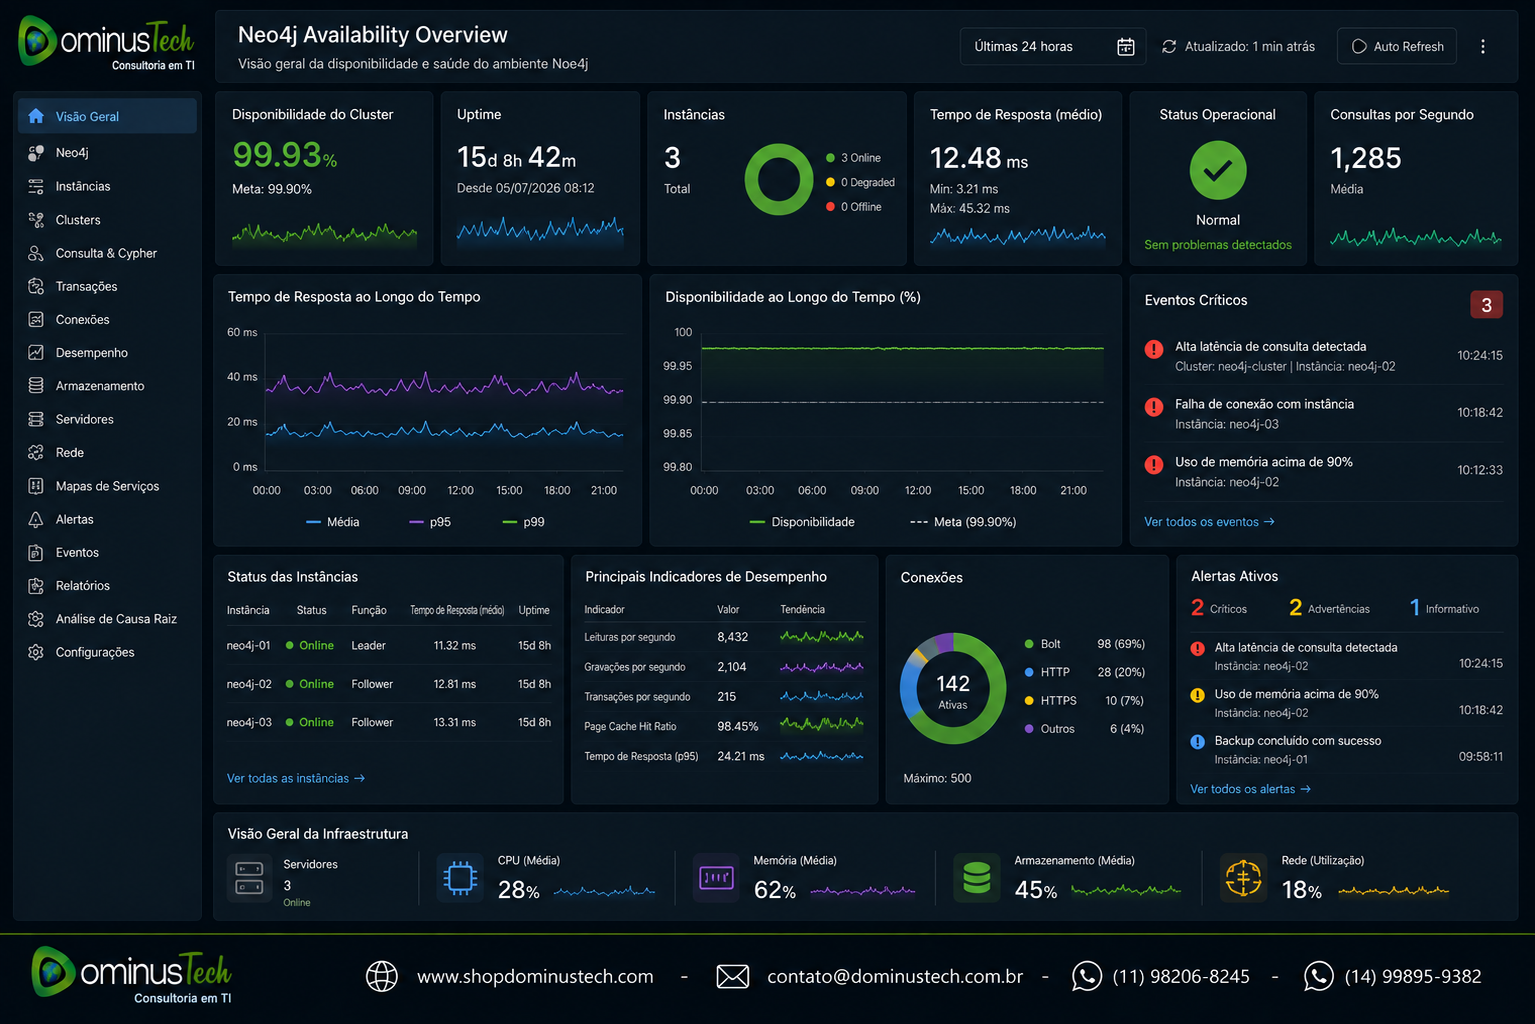Toggle the p95 legend series
Viewport: 1535px width, 1024px height.
tap(430, 522)
